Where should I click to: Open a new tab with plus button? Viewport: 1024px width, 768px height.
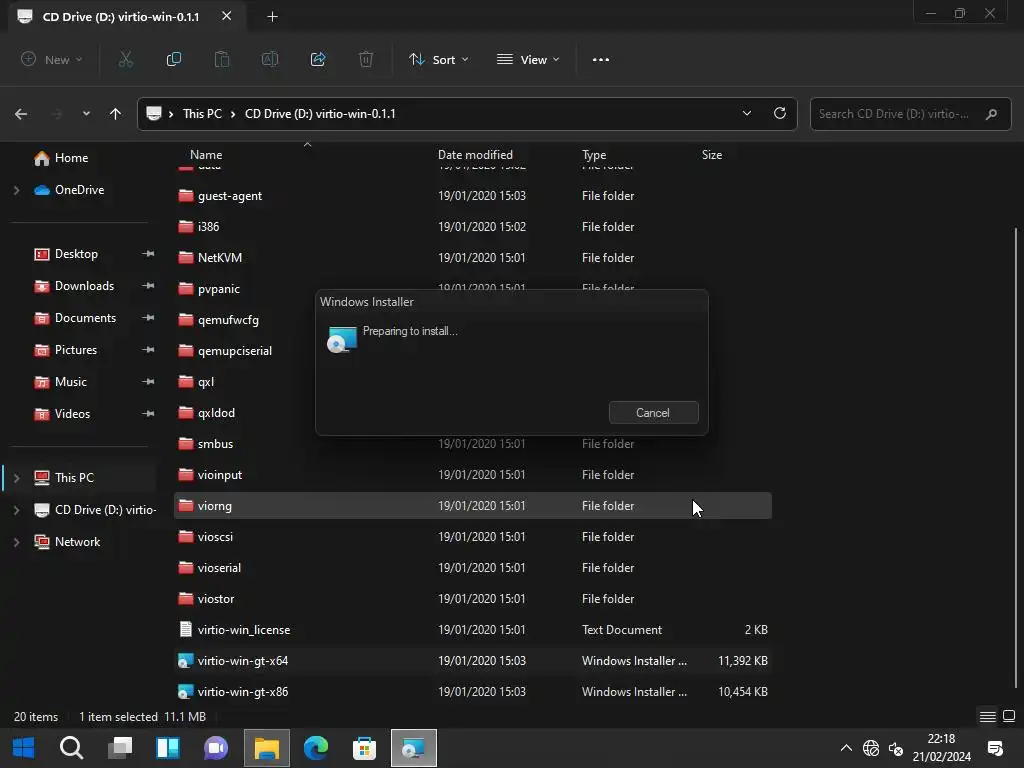coord(272,17)
